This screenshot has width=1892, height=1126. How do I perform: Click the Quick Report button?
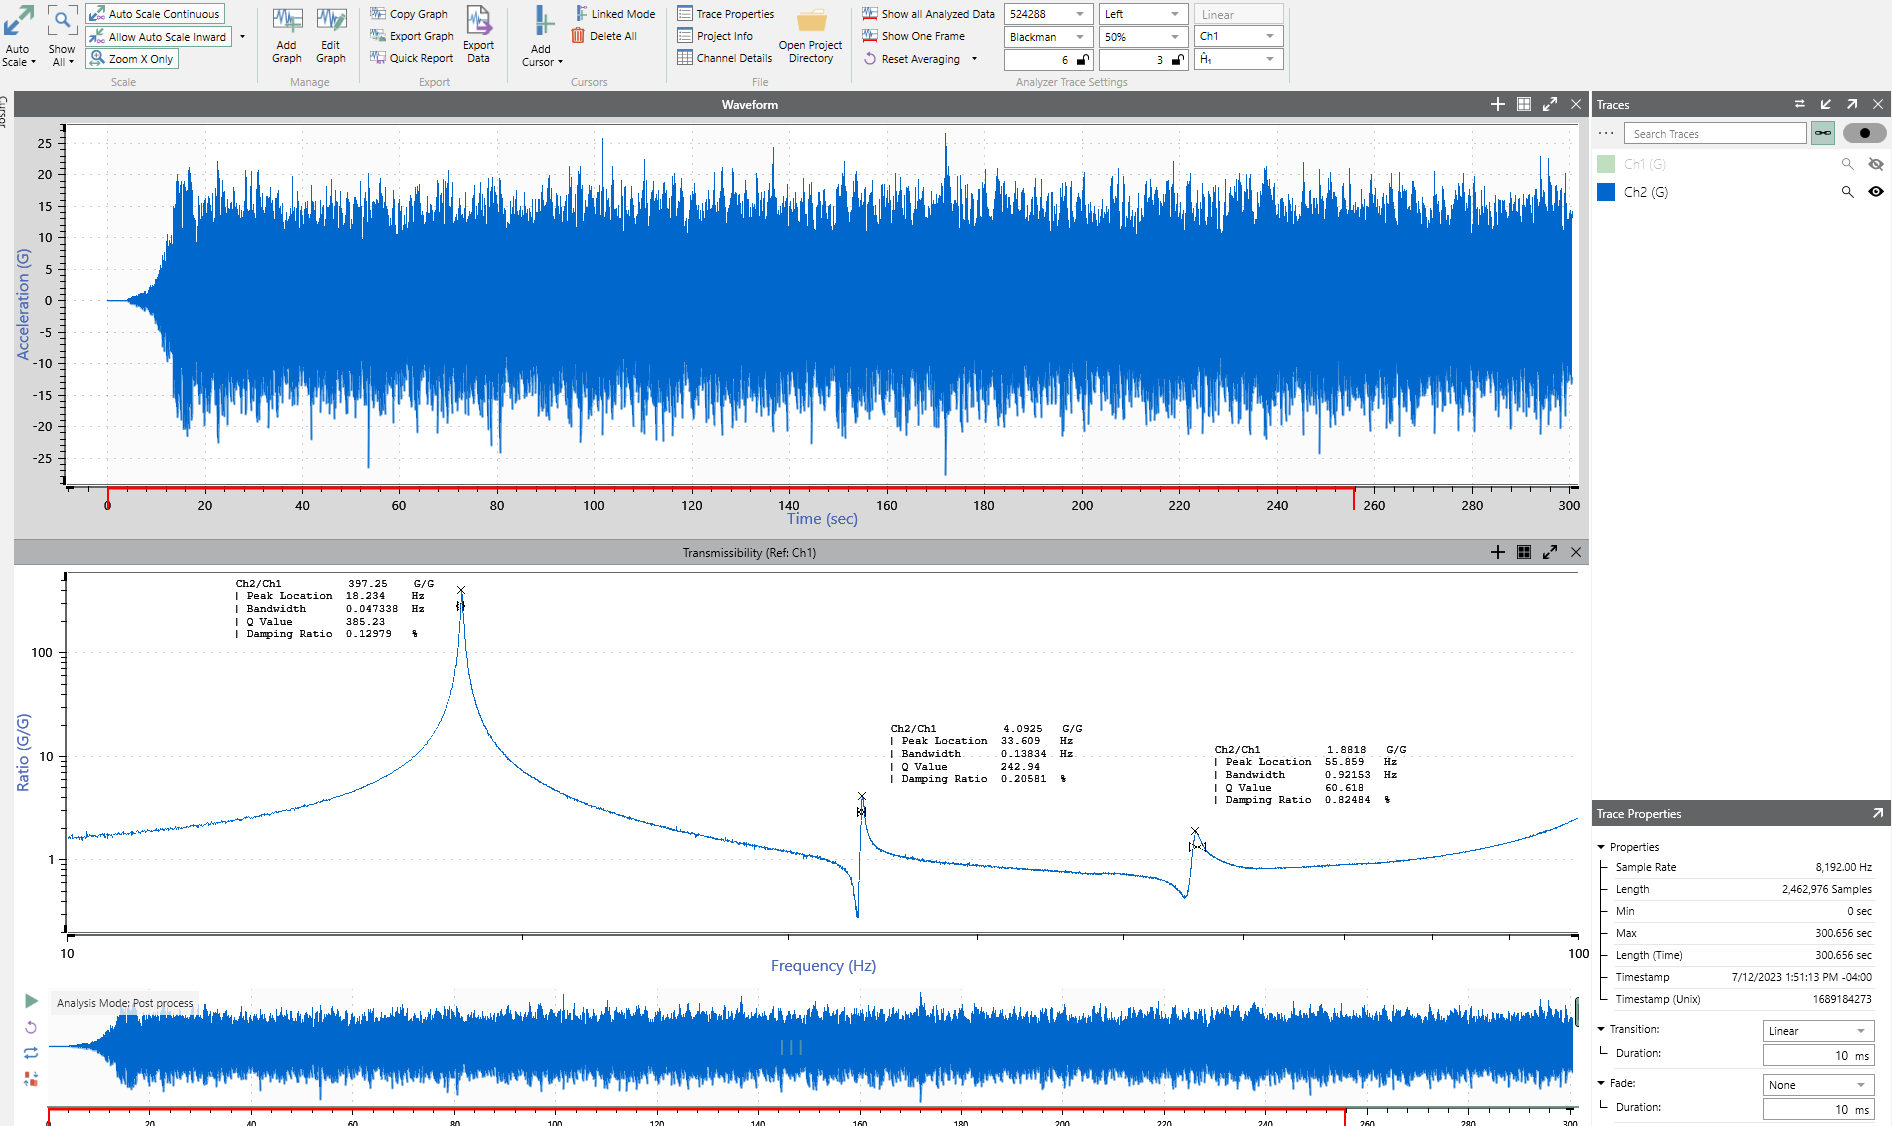coord(412,58)
